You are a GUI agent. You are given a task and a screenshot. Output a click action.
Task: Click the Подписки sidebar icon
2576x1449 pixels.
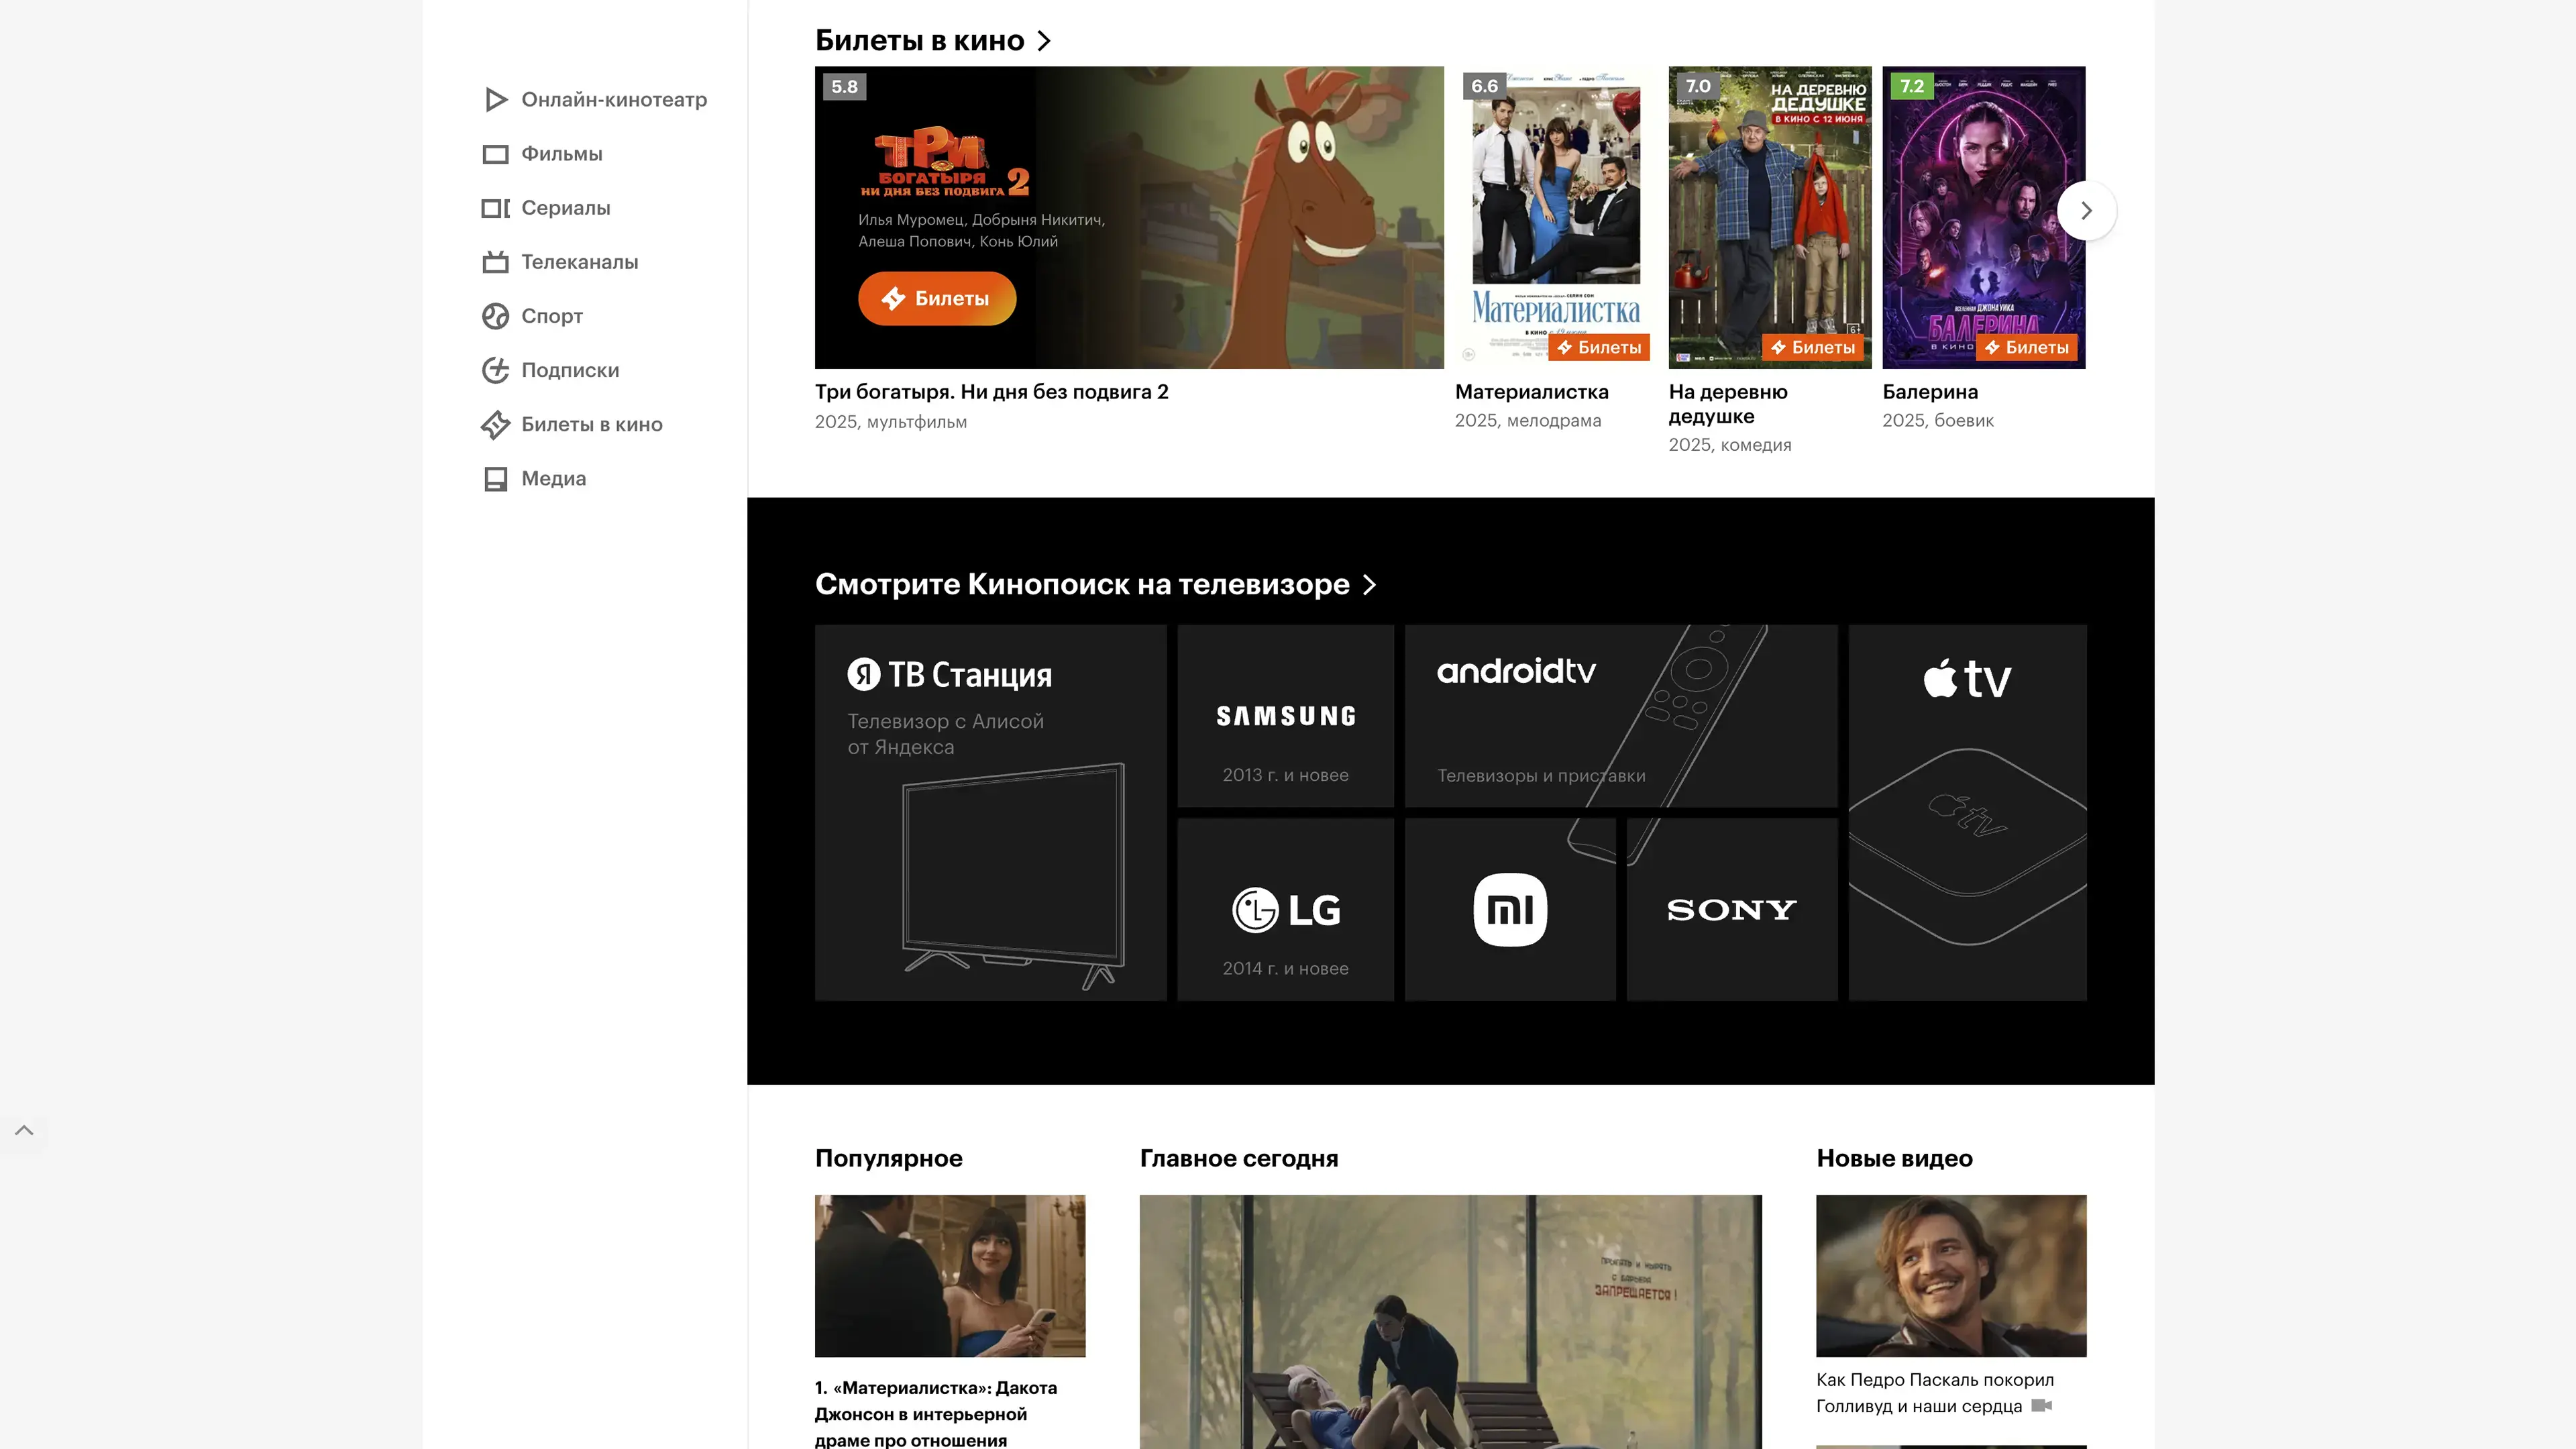click(x=495, y=370)
